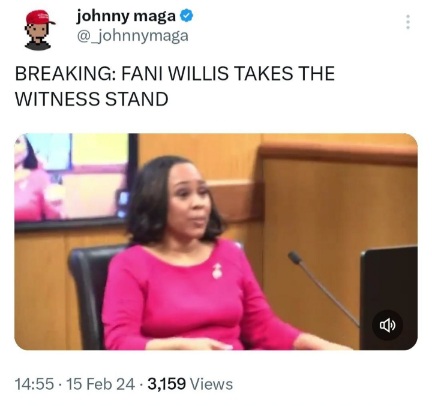
Task: Click the blue verified checkmark badge
Action: click(187, 16)
